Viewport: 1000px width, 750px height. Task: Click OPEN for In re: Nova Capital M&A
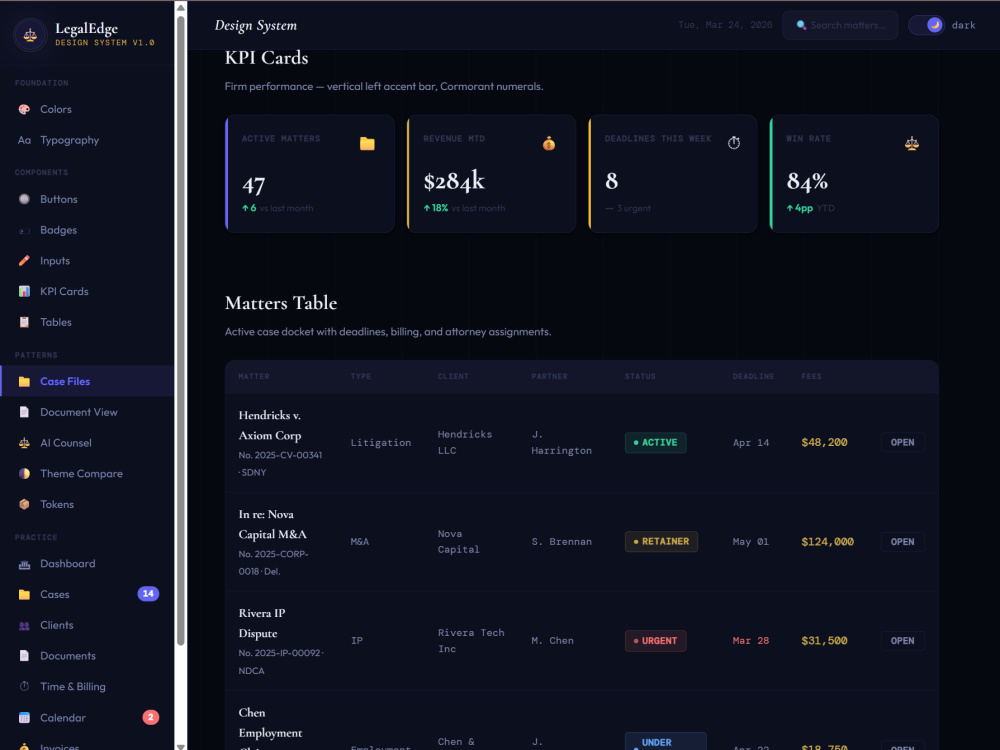click(902, 542)
